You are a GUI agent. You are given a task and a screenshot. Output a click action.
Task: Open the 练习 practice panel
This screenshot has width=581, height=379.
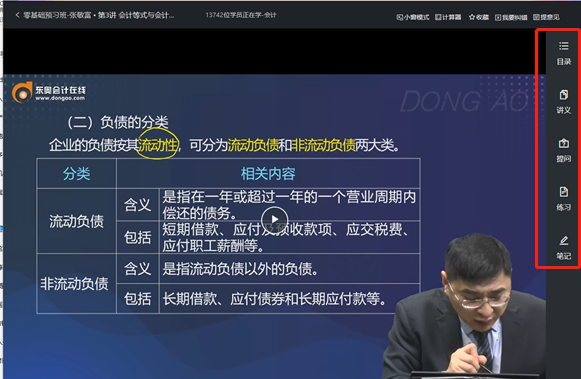pos(564,199)
